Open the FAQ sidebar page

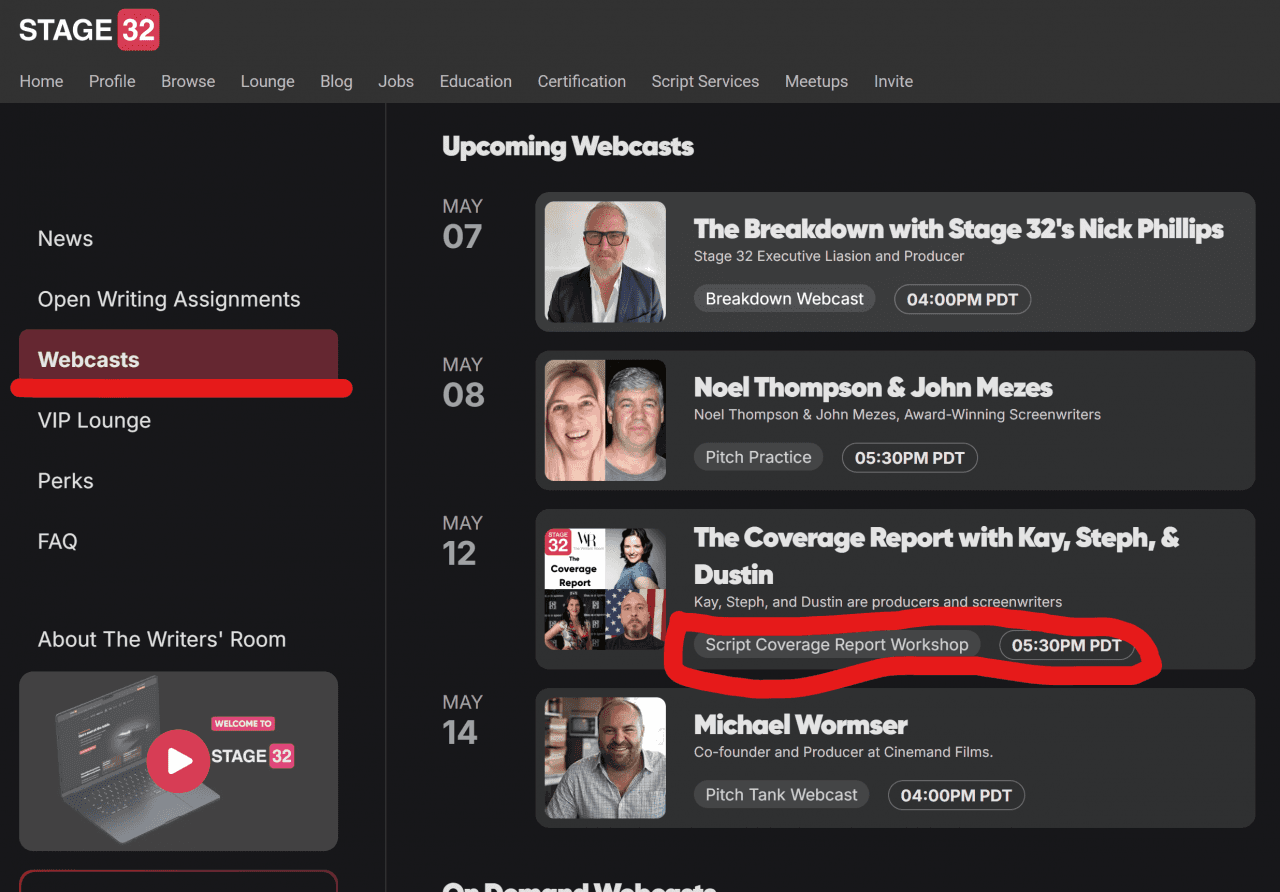57,542
